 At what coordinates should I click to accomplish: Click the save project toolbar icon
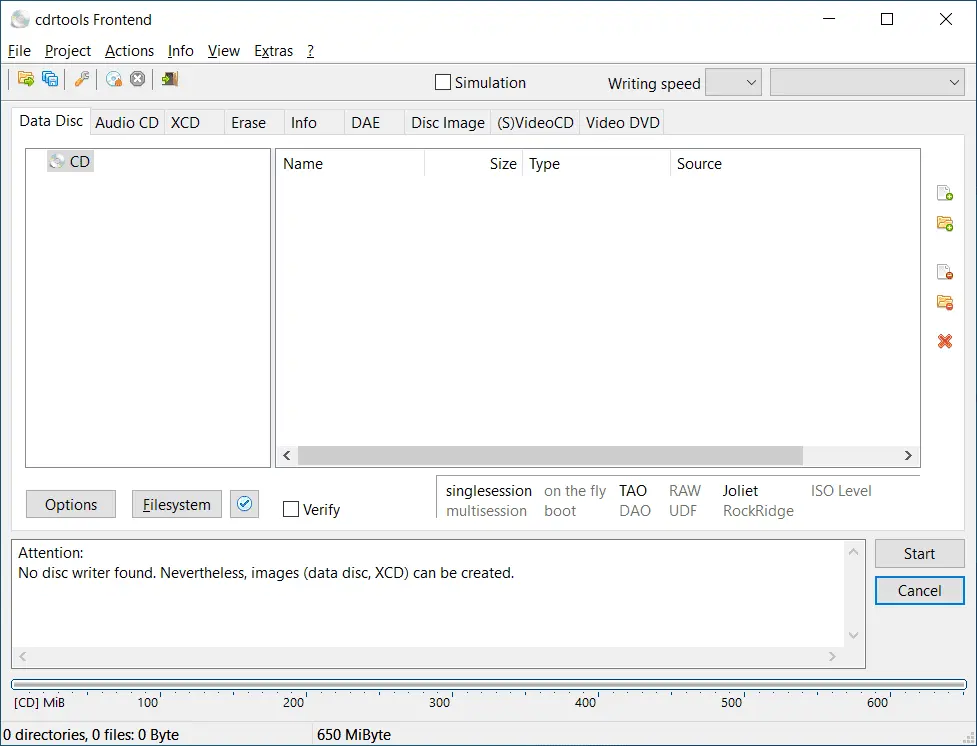50,79
